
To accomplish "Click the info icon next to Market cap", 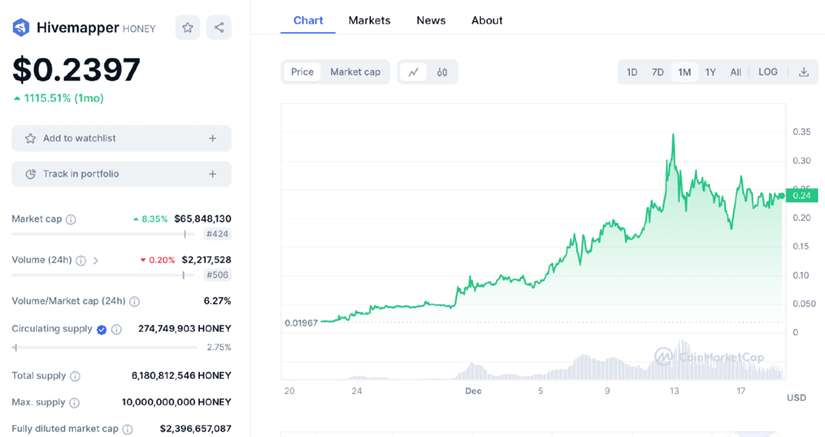I will [71, 219].
